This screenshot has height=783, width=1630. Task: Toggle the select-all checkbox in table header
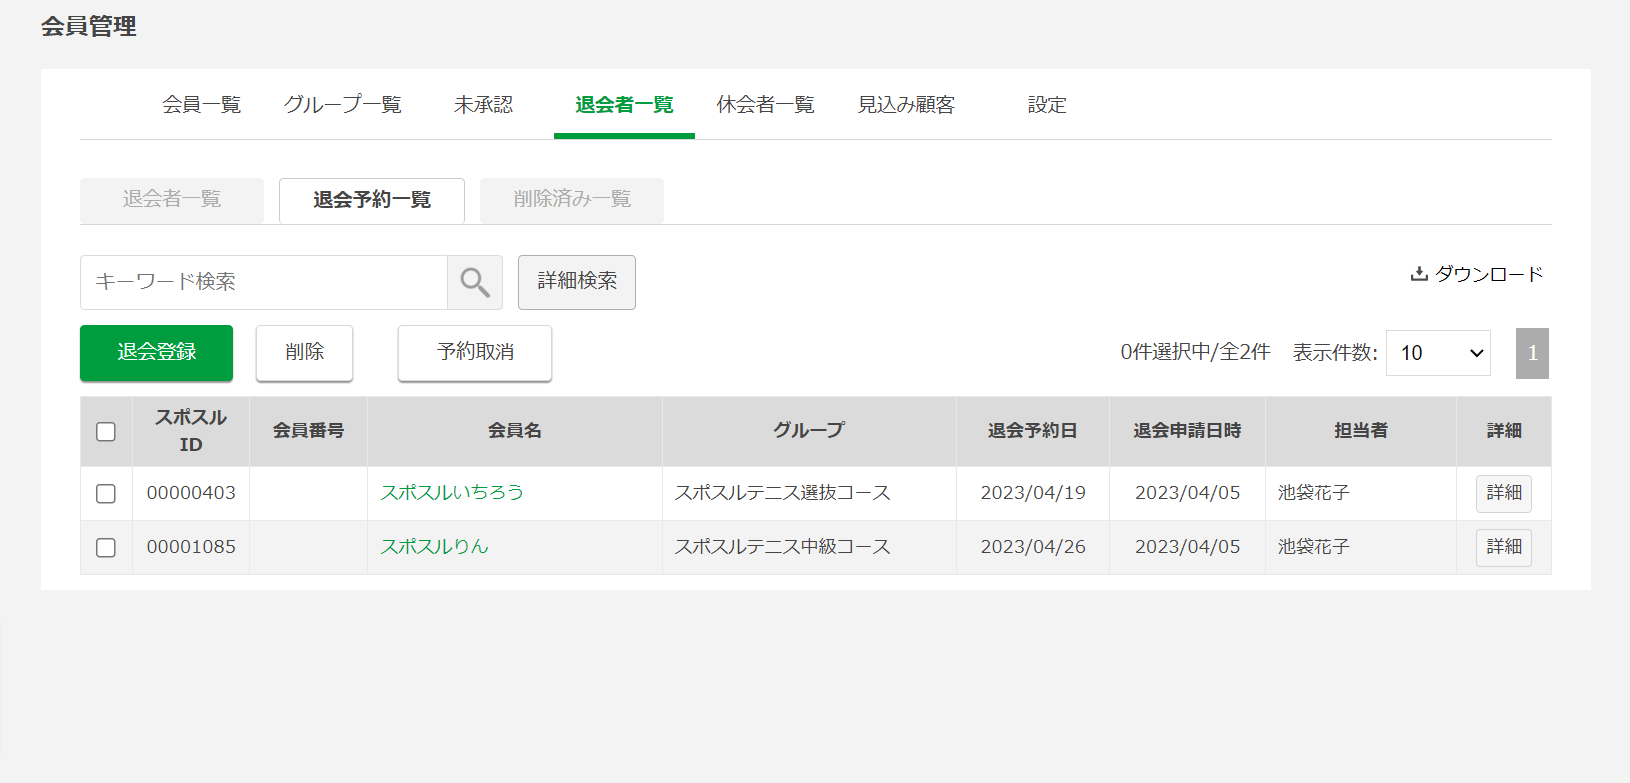click(106, 432)
